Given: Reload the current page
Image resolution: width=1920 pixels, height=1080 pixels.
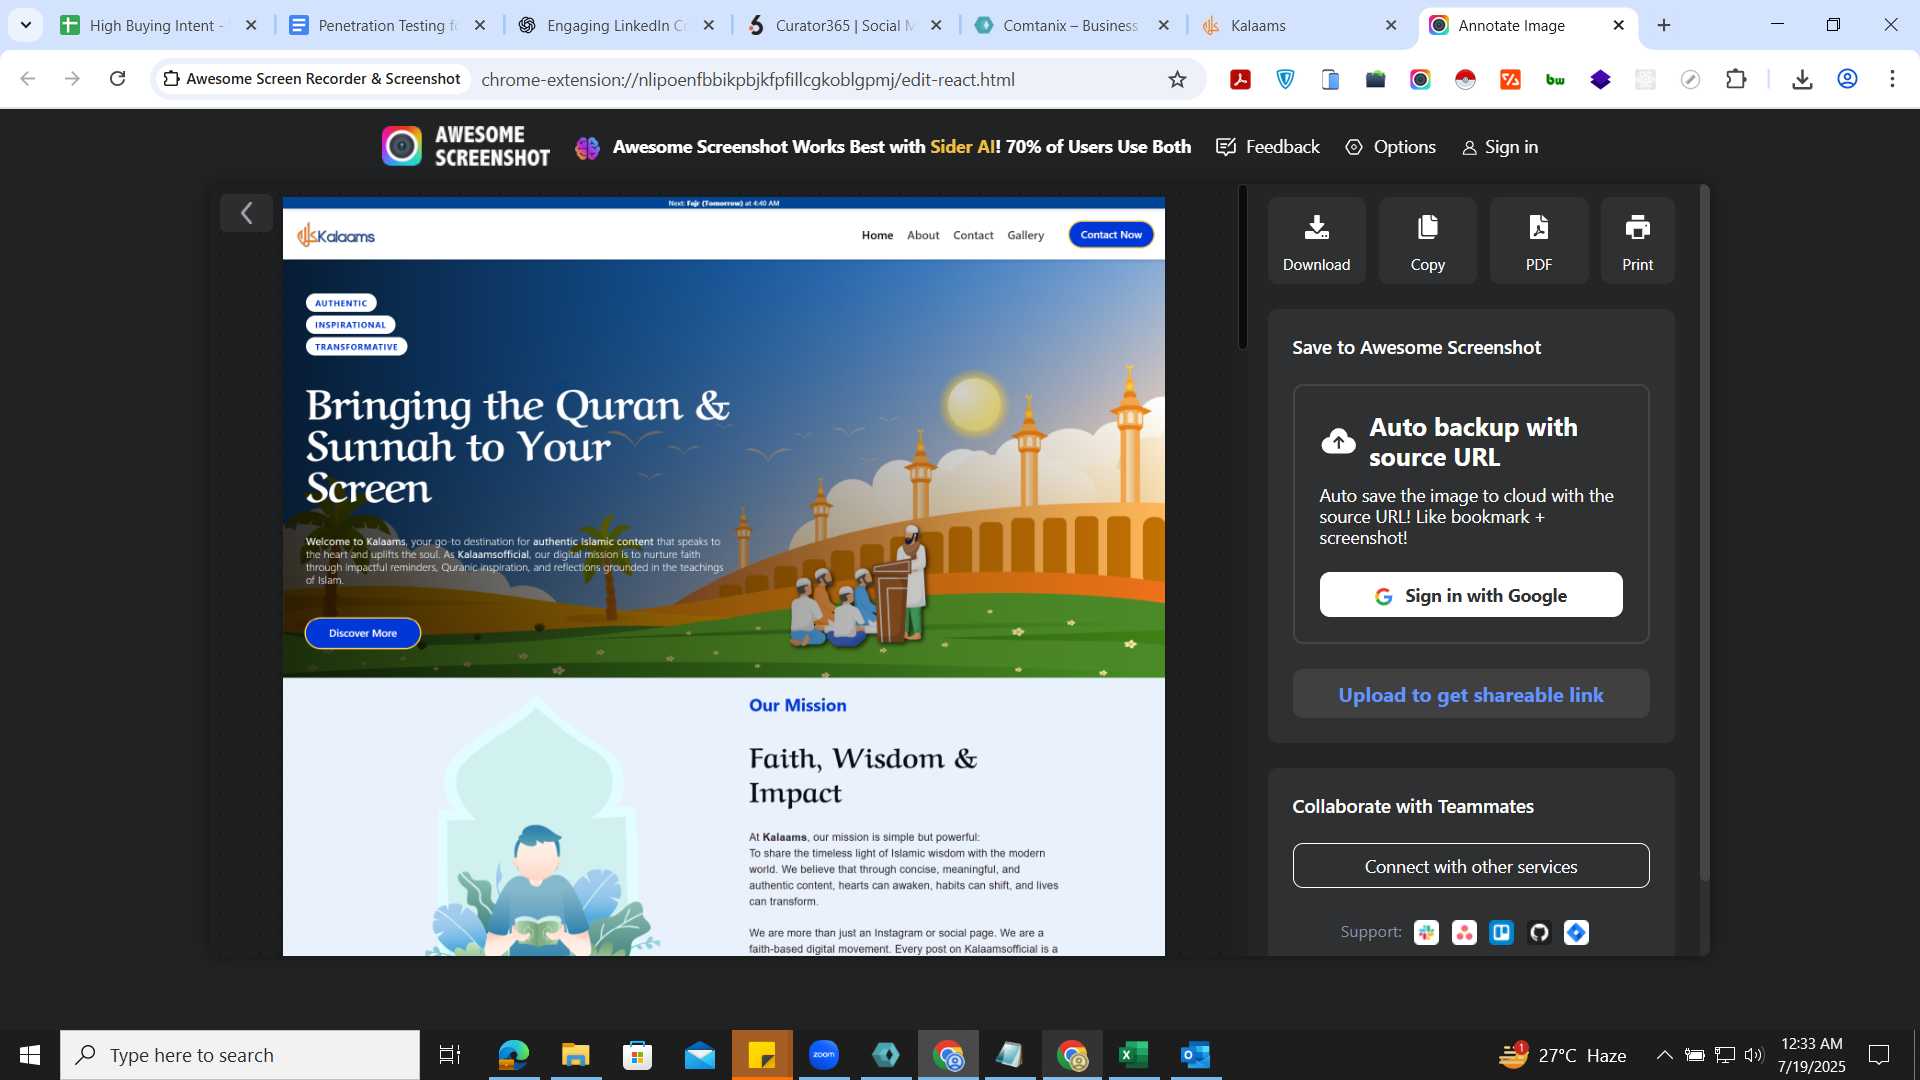Looking at the screenshot, I should pos(117,79).
